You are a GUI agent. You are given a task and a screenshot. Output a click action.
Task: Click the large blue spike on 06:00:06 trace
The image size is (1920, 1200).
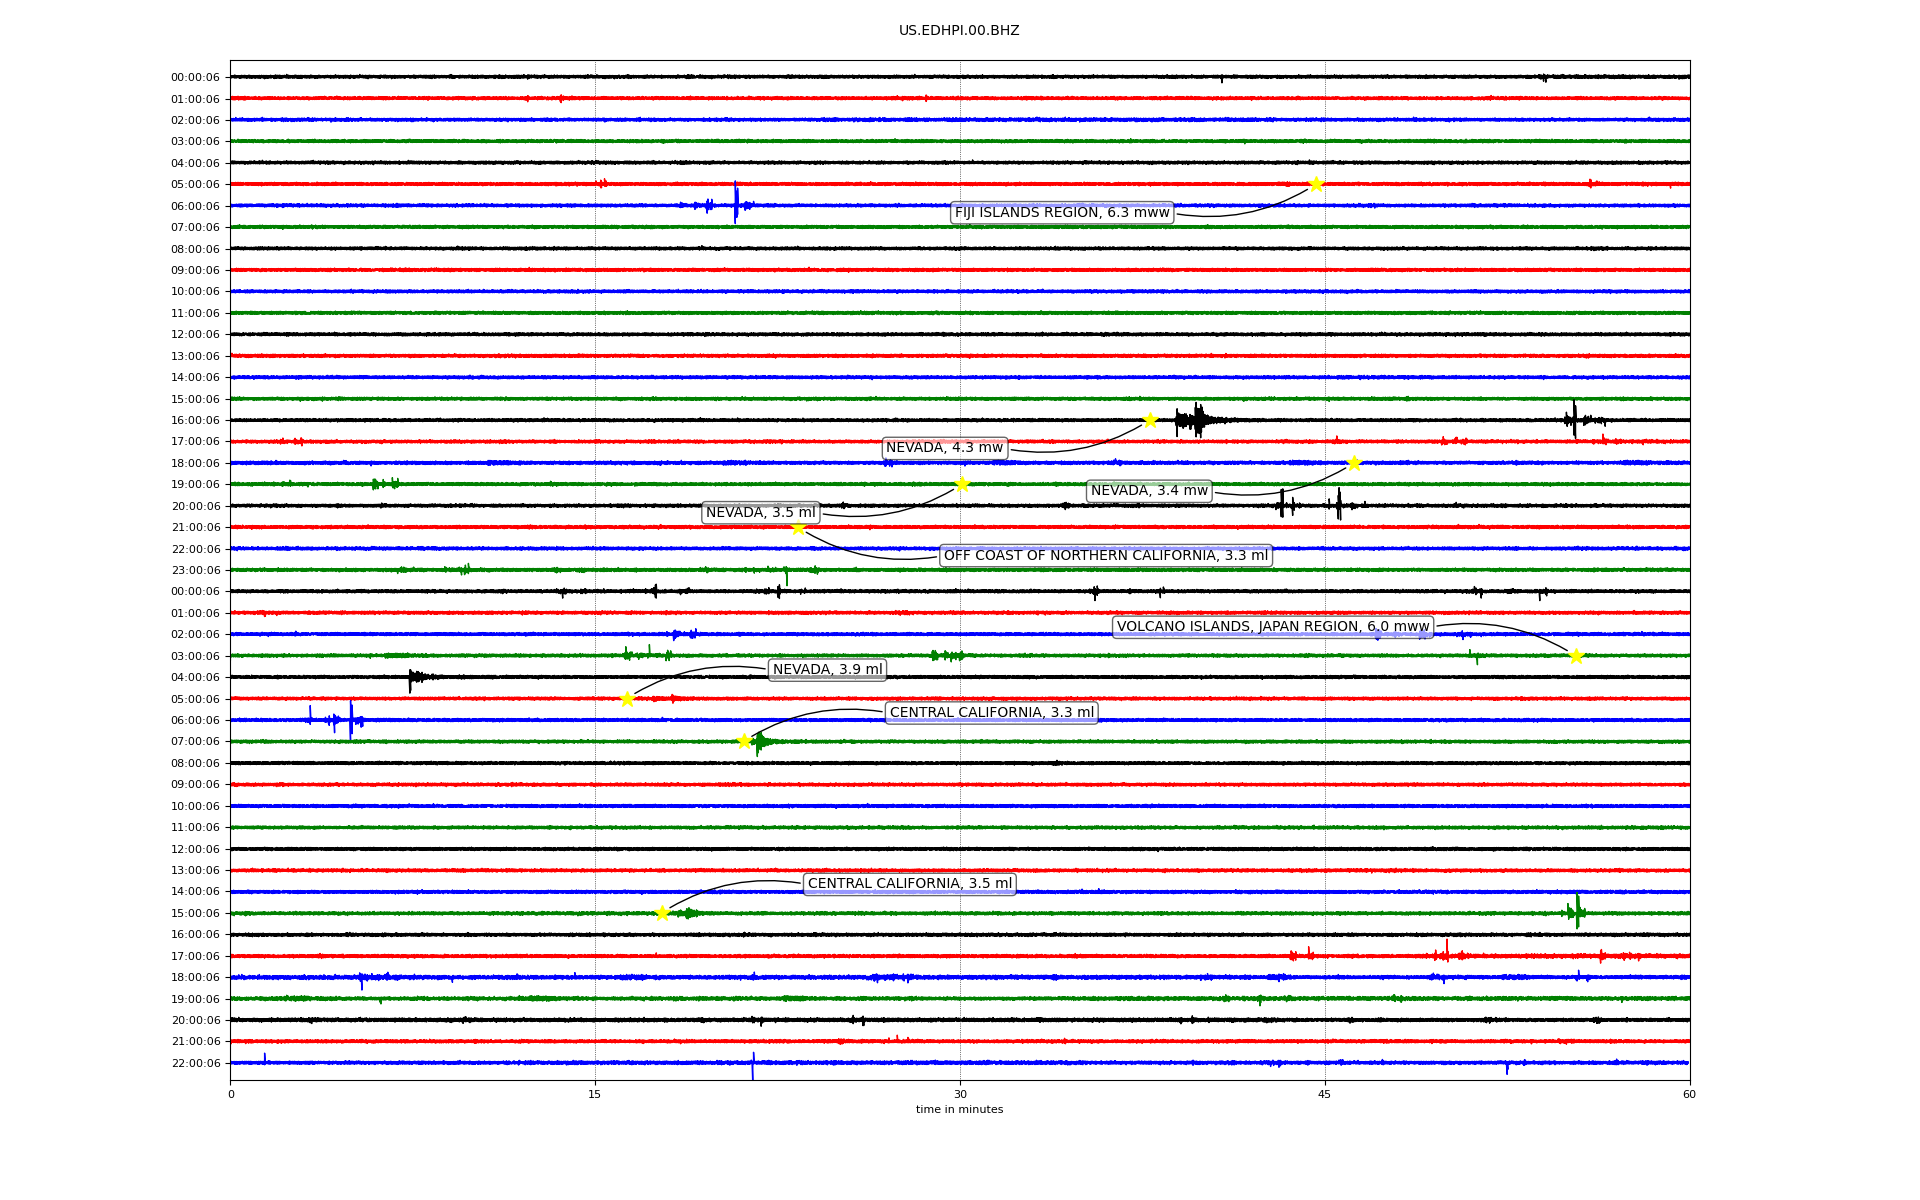[x=736, y=201]
